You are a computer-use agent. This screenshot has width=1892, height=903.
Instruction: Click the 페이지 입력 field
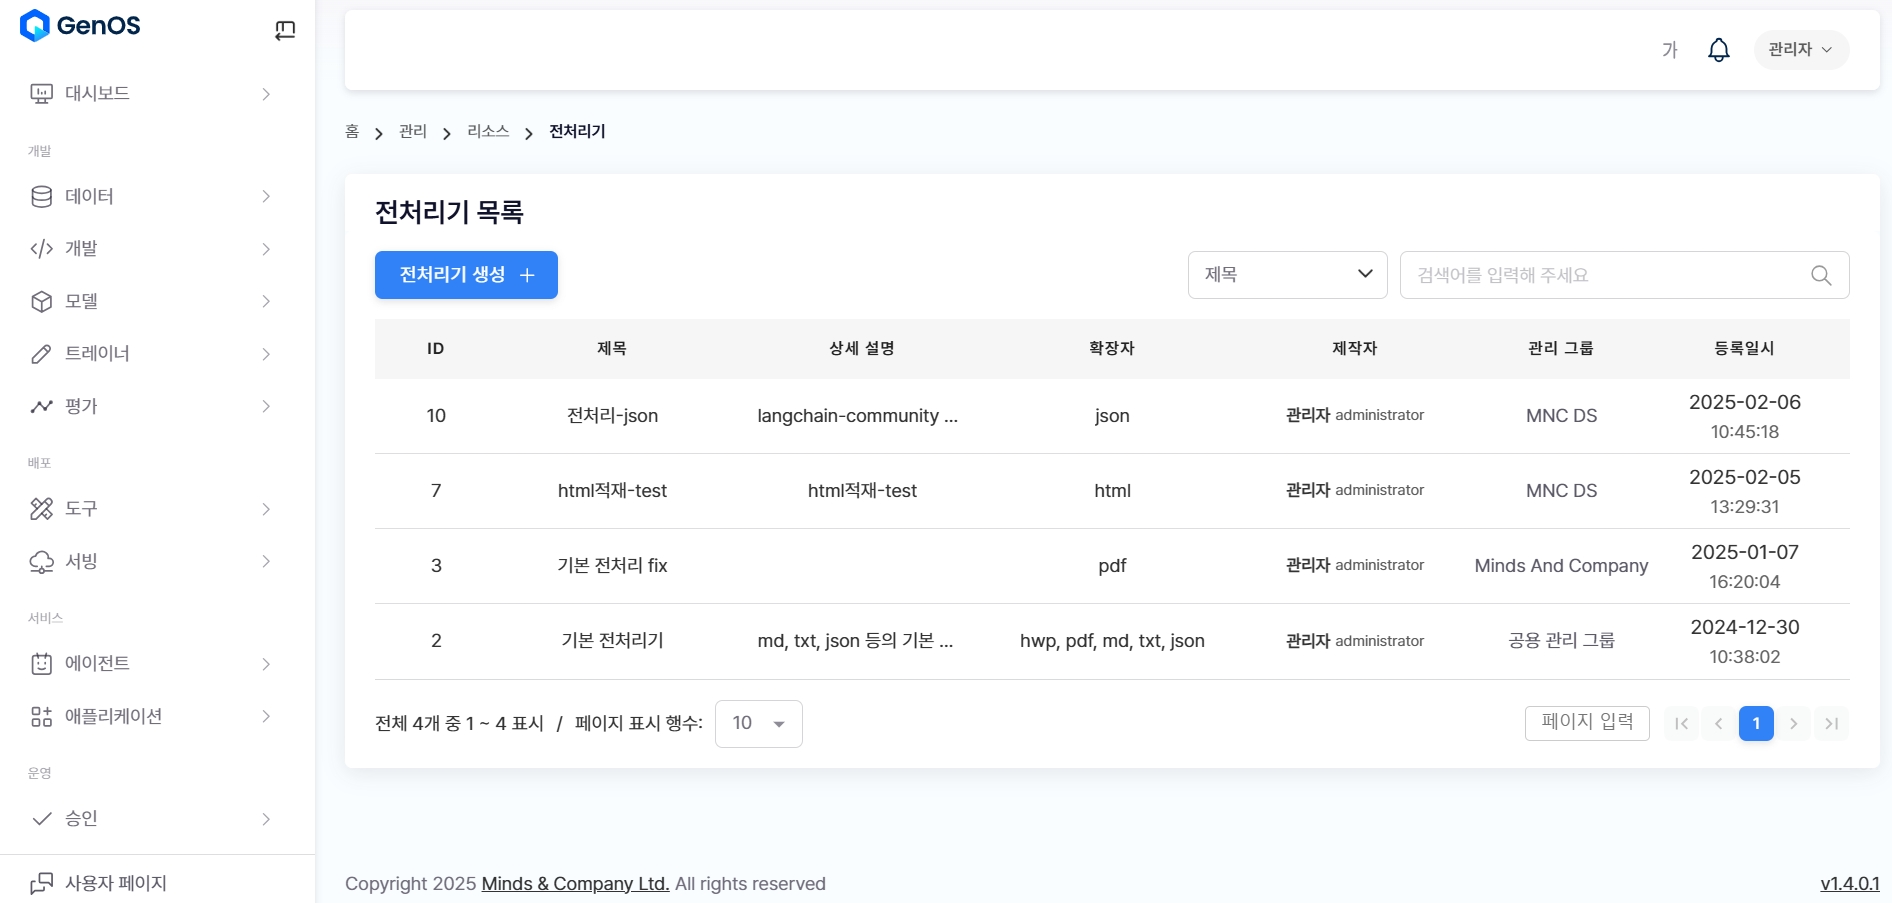click(x=1586, y=723)
